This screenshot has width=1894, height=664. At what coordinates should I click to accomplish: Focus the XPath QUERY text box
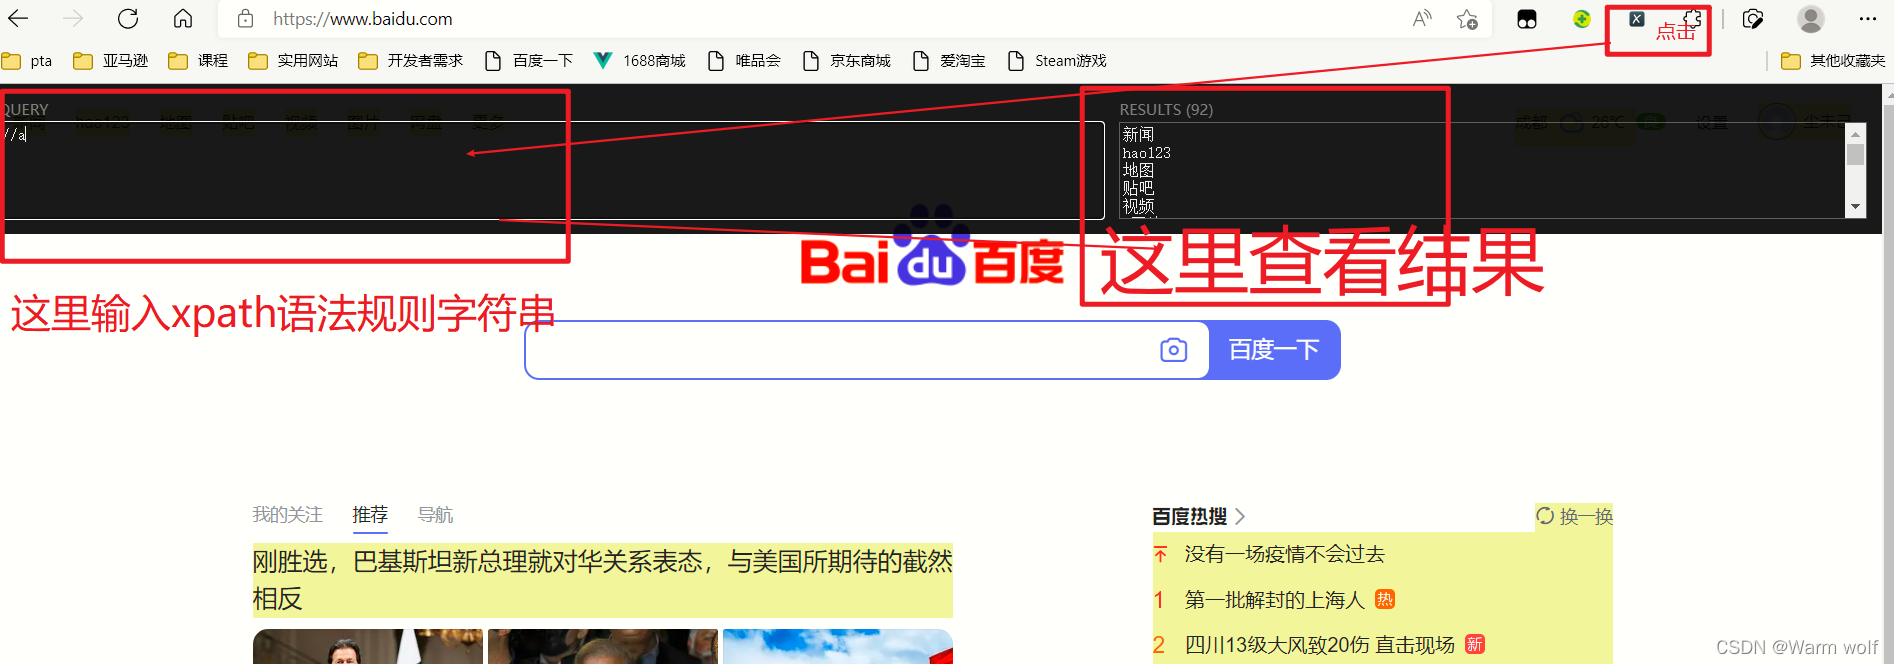(x=552, y=170)
